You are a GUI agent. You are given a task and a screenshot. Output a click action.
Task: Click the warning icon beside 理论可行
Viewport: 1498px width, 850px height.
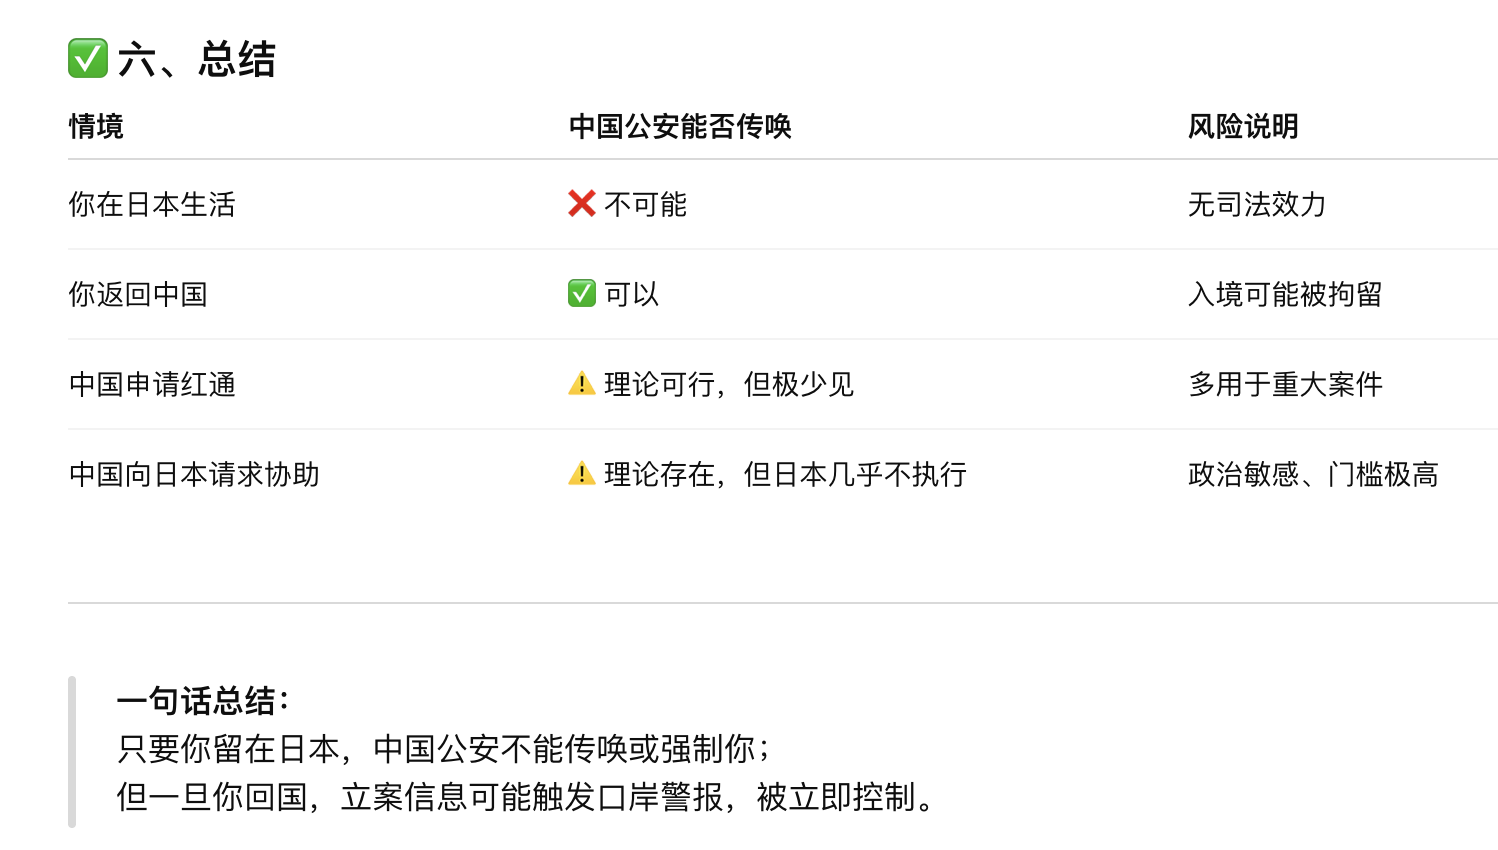pos(582,384)
